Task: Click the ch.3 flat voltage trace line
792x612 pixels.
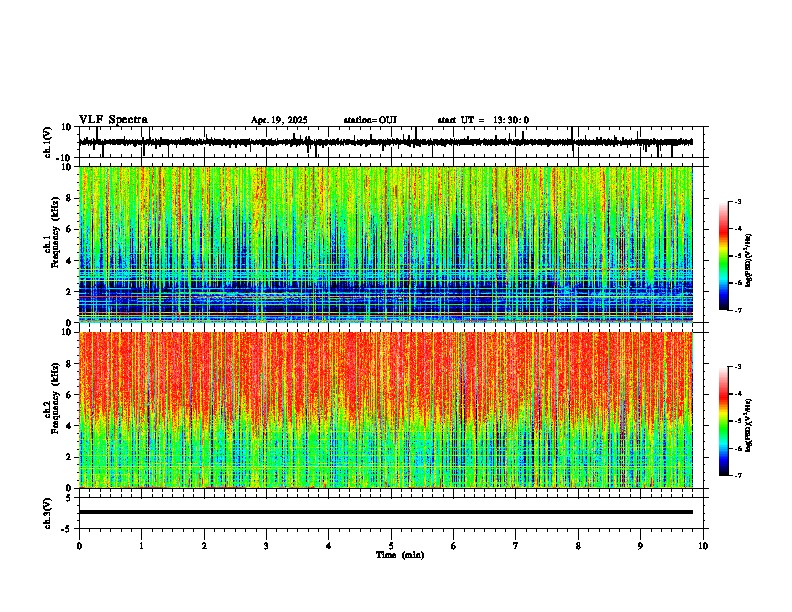Action: [386, 512]
